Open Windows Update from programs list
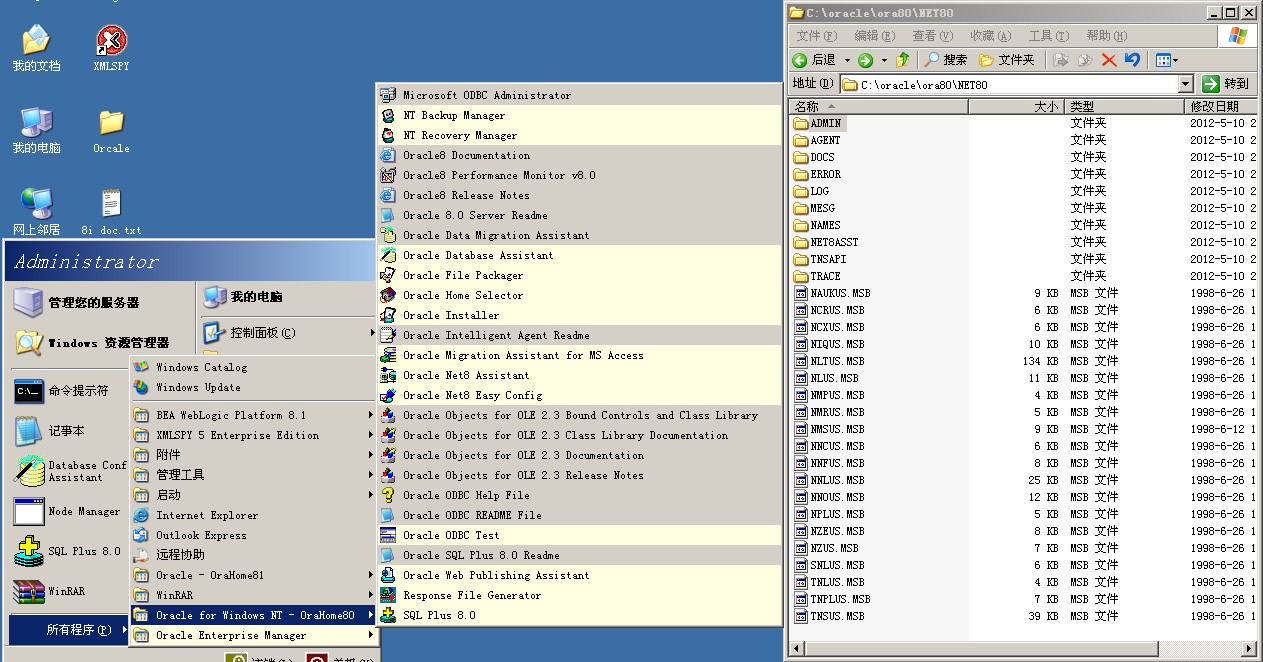 (253, 387)
